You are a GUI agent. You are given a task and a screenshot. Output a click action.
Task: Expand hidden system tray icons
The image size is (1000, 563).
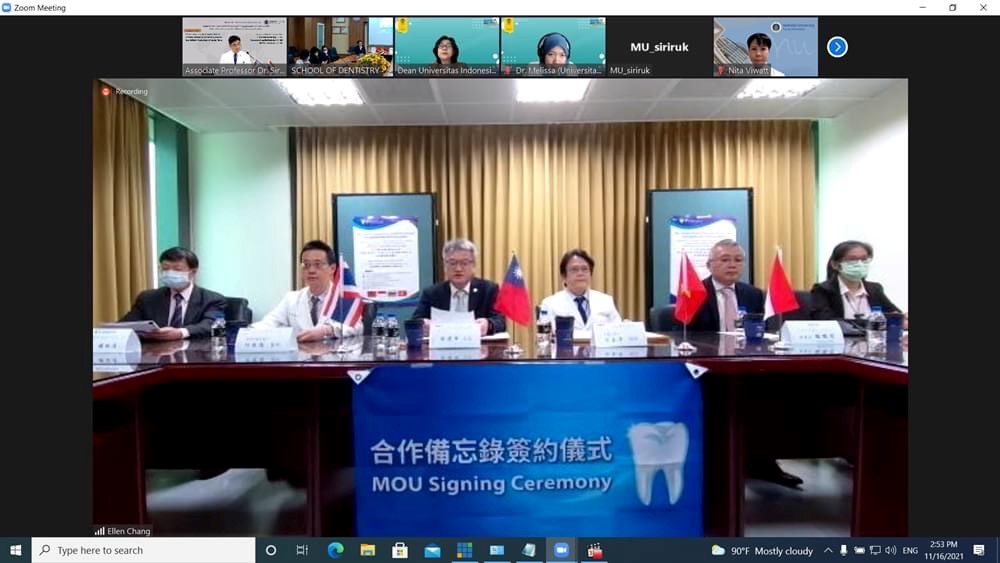click(x=828, y=550)
